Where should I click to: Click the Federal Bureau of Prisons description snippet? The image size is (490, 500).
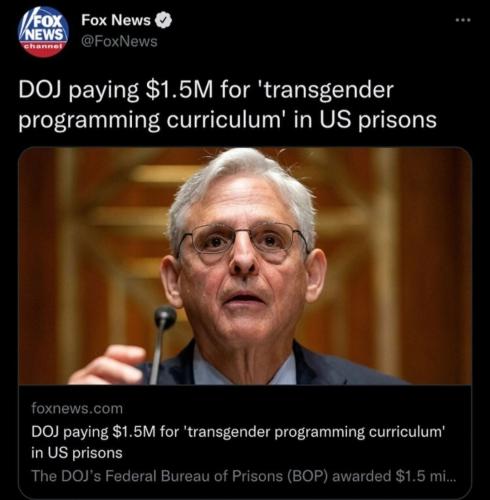coord(243,476)
